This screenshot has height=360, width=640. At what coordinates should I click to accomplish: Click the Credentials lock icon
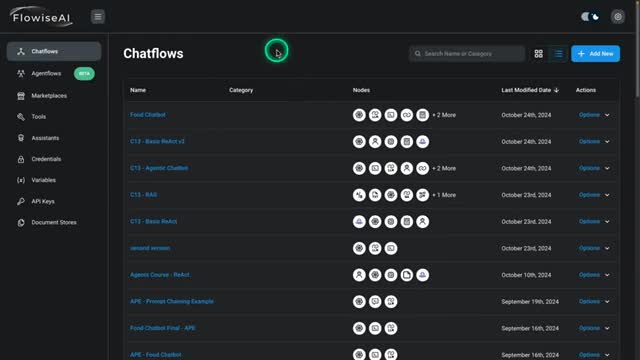(x=21, y=159)
